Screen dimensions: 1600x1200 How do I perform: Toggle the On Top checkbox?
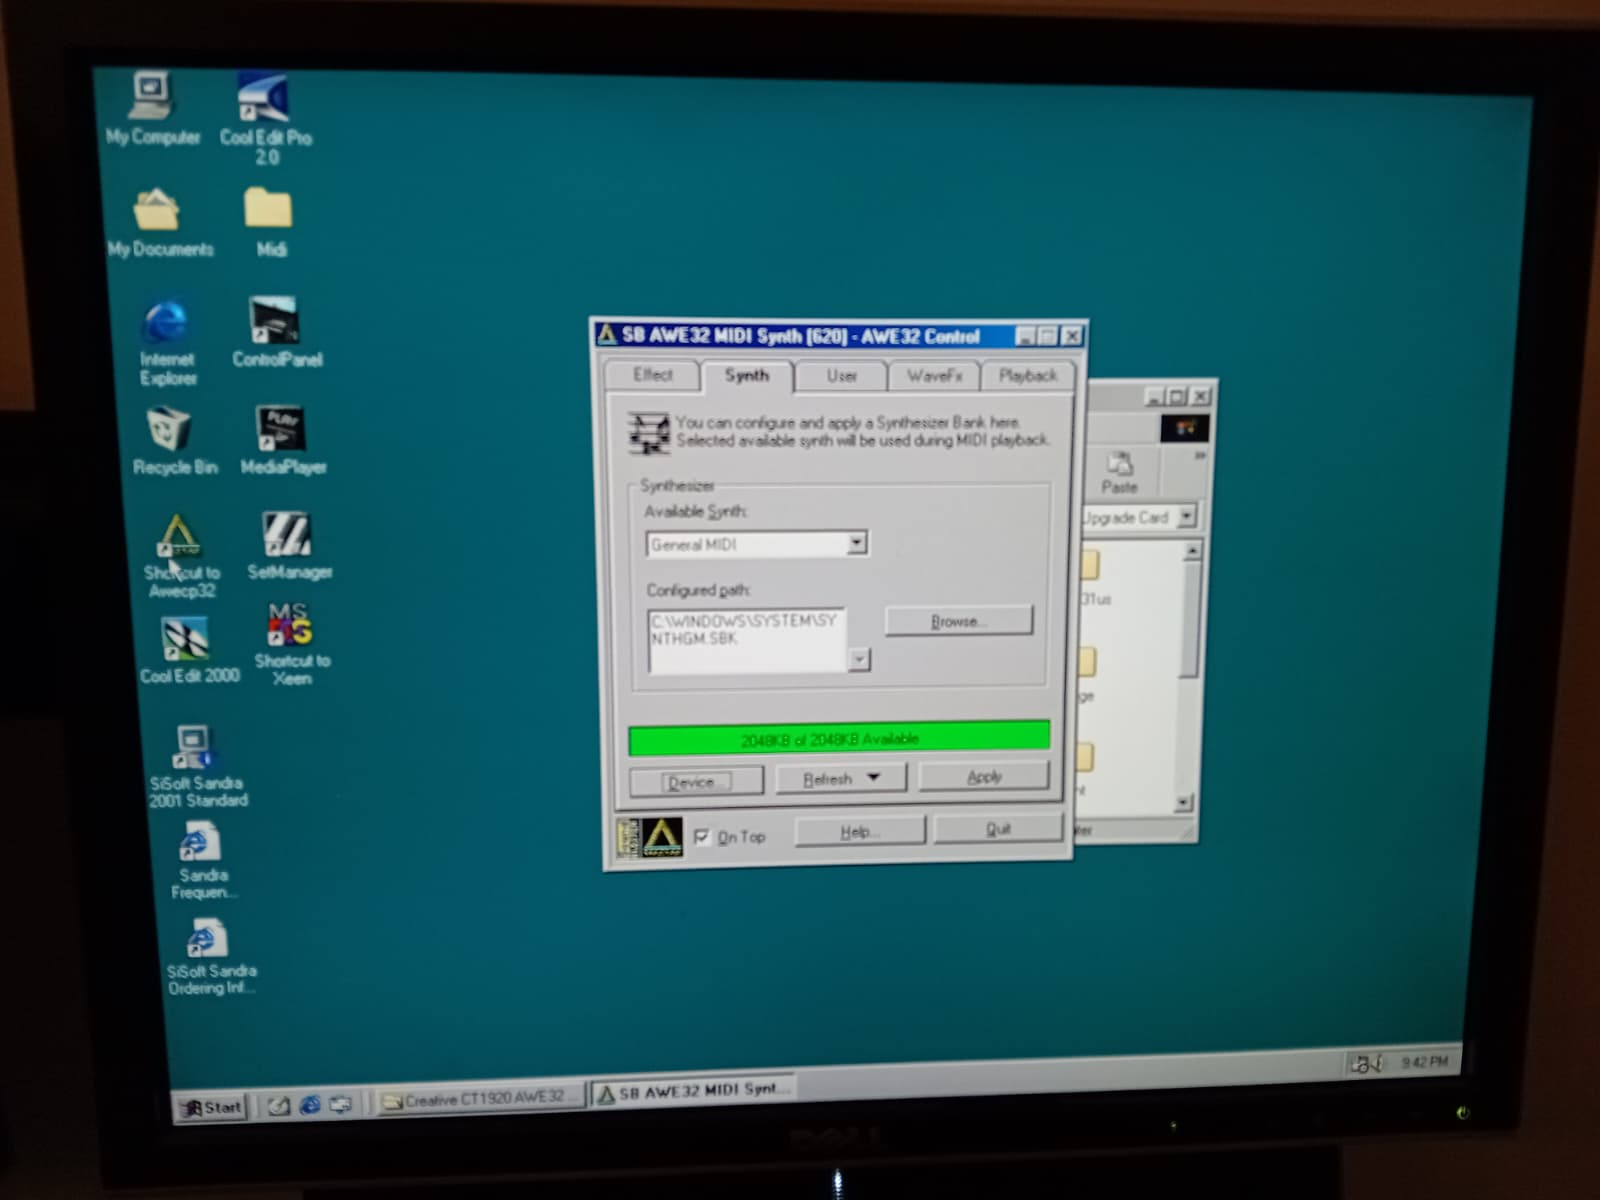point(702,836)
